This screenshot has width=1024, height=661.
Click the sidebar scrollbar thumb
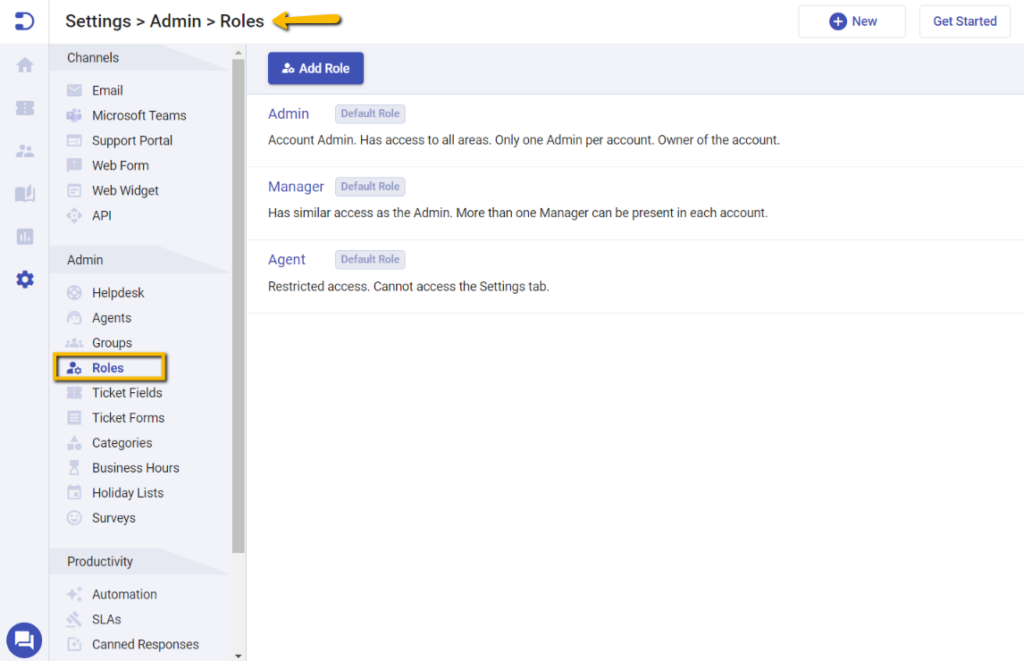238,307
